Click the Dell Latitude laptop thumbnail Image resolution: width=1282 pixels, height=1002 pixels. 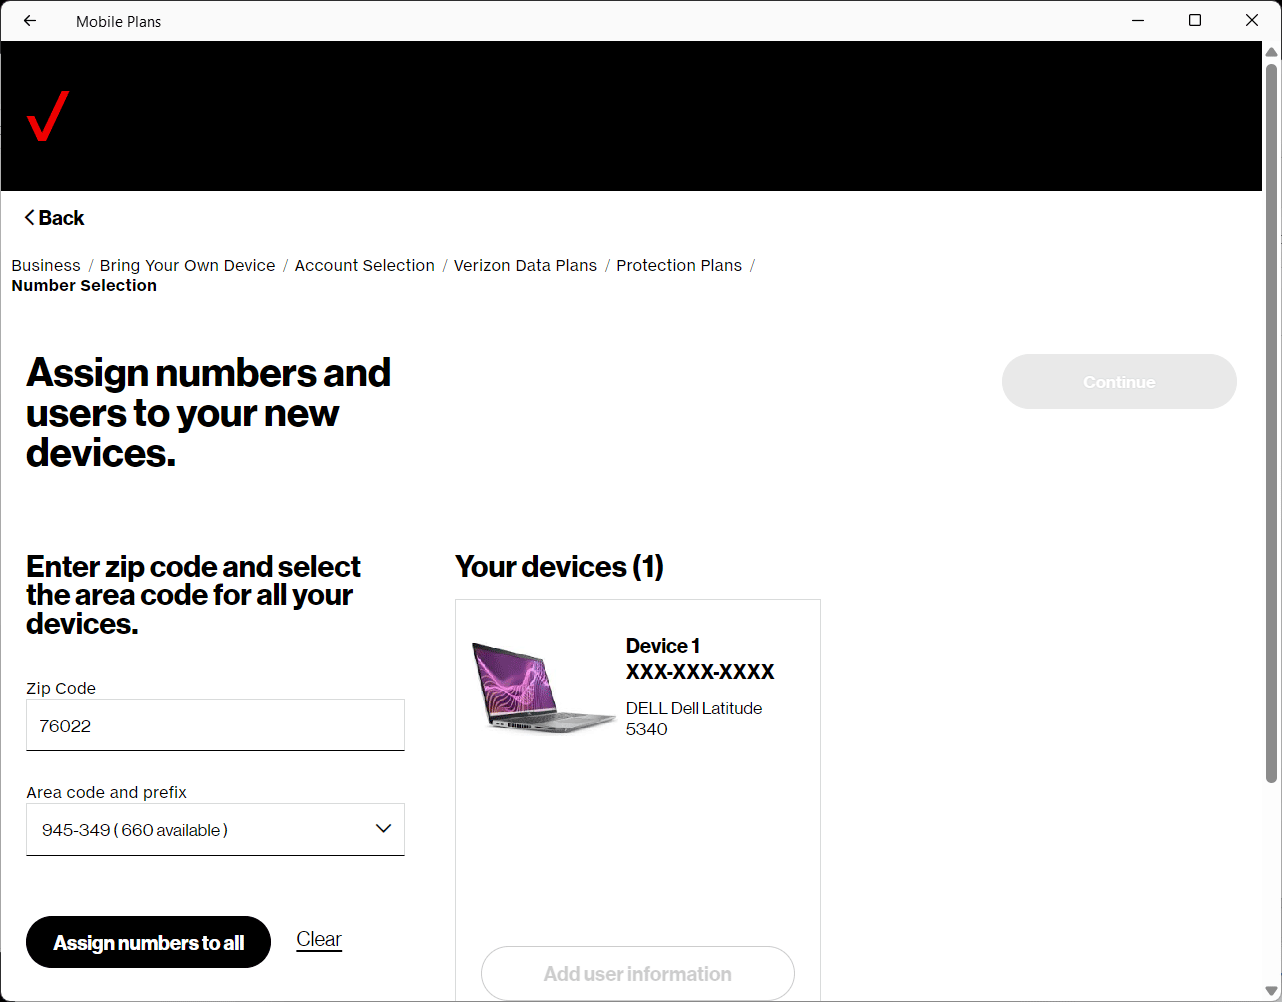coord(542,686)
